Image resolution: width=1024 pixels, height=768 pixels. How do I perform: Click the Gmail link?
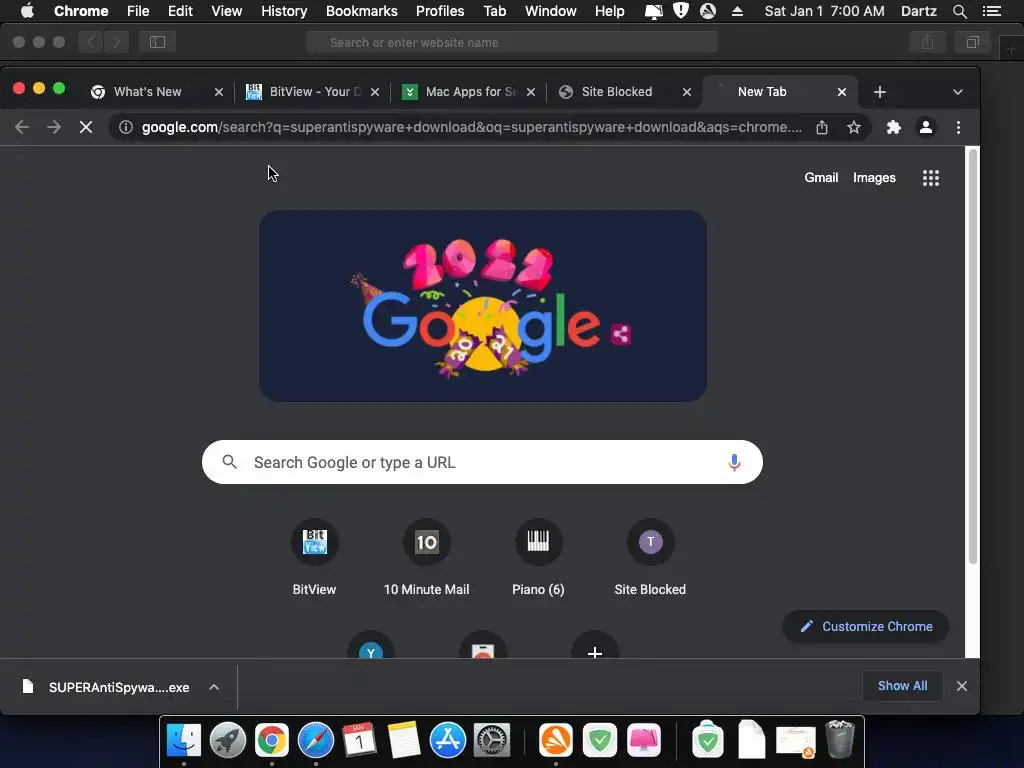point(821,178)
